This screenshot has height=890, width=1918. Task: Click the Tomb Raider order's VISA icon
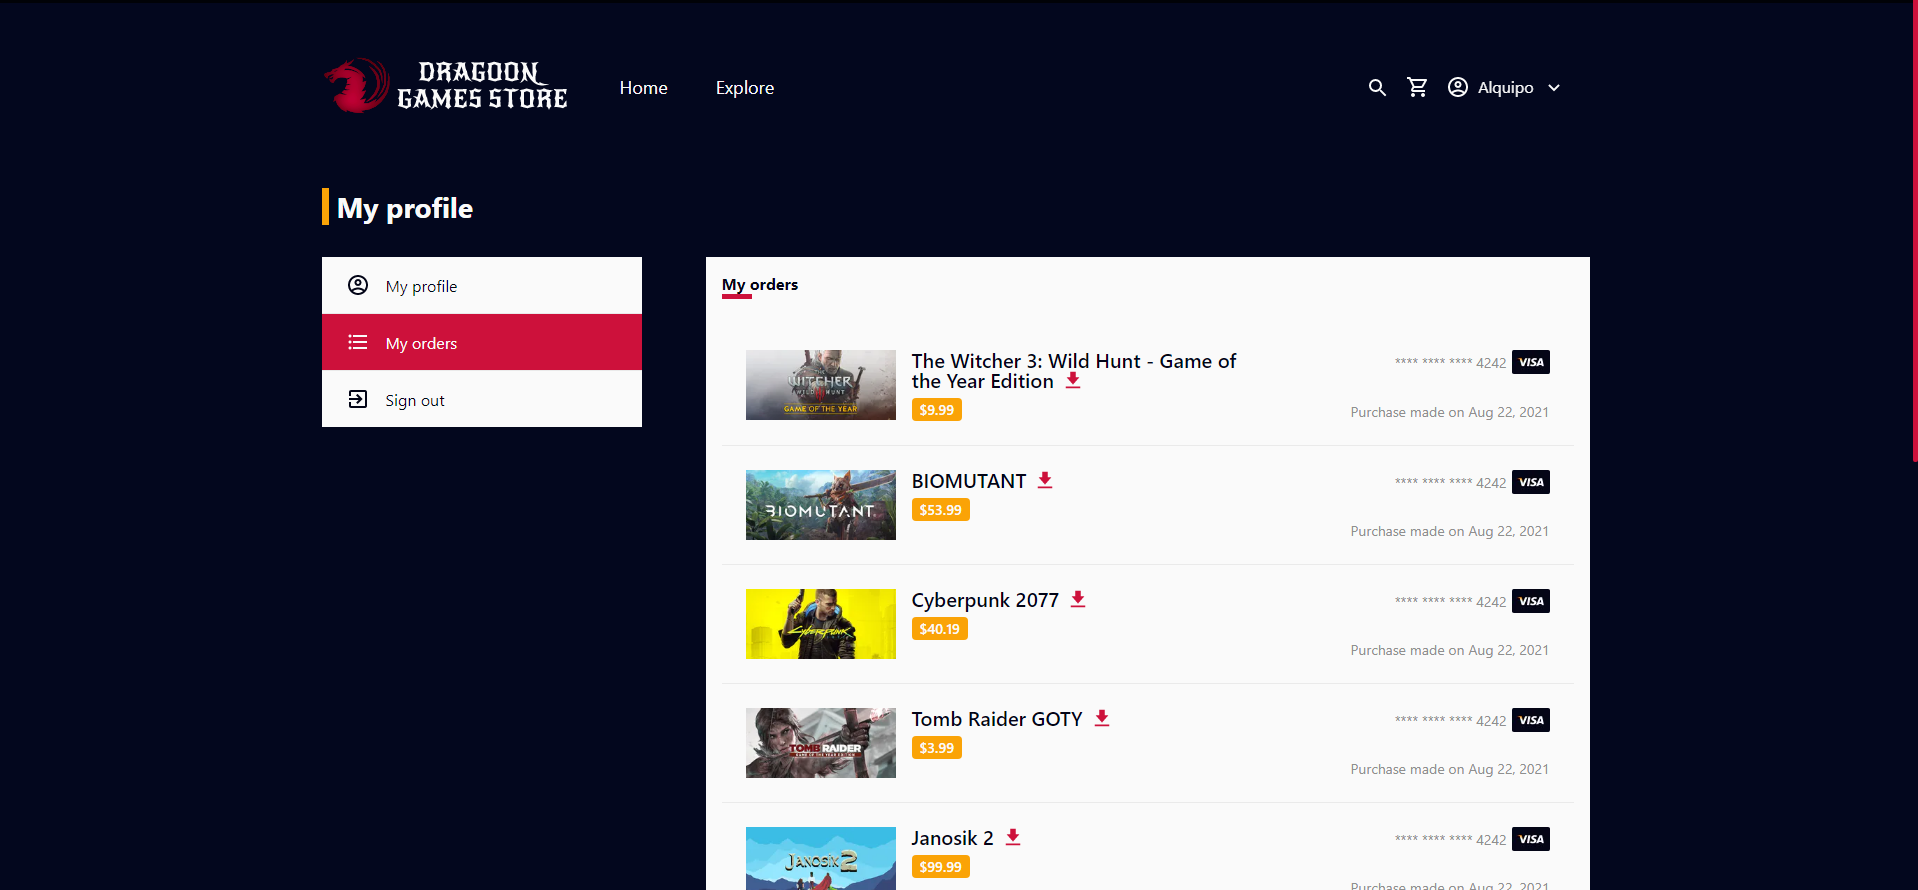[x=1531, y=720]
